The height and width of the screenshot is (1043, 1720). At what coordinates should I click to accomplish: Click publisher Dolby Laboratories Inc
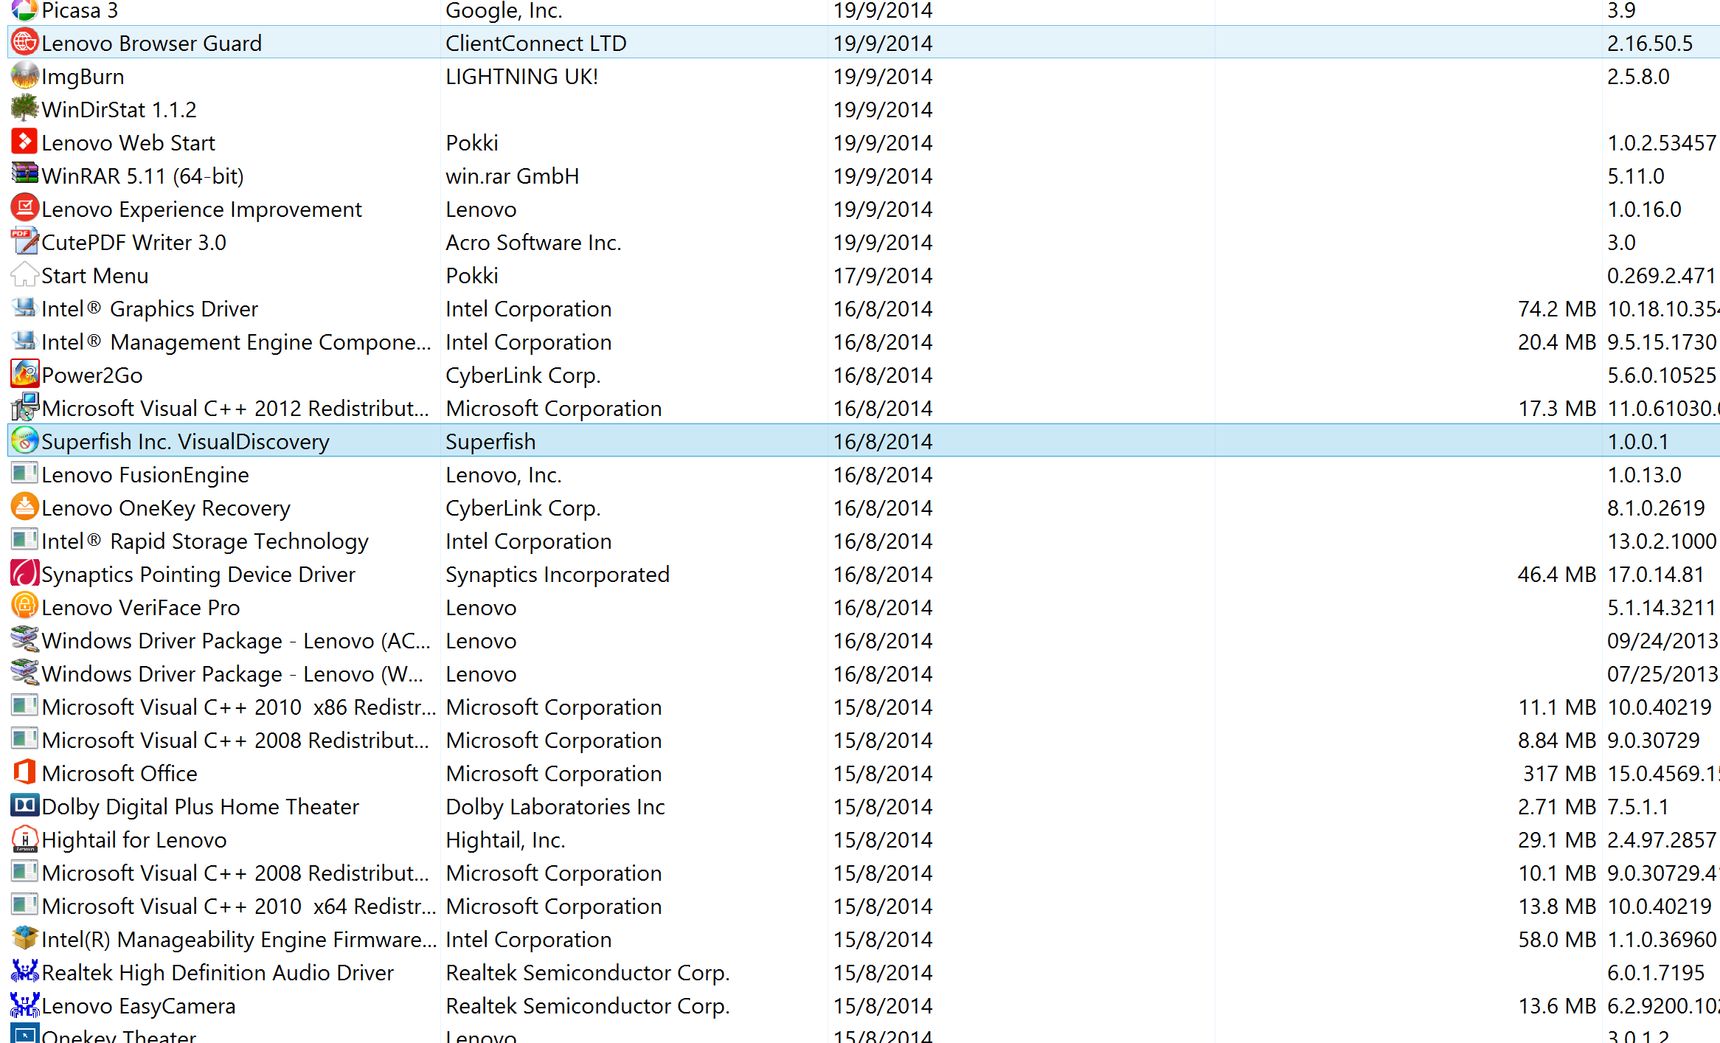(555, 806)
